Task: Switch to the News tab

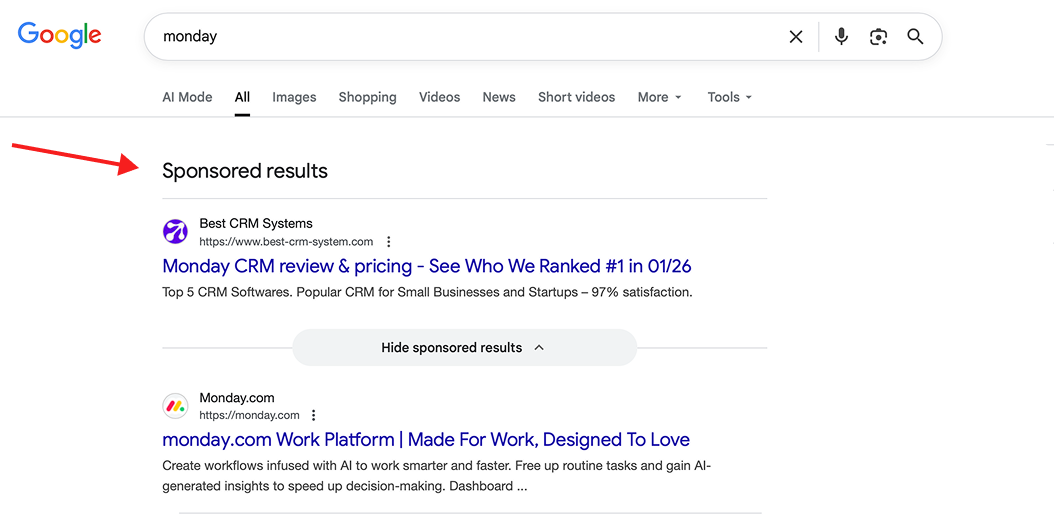Action: coord(499,97)
